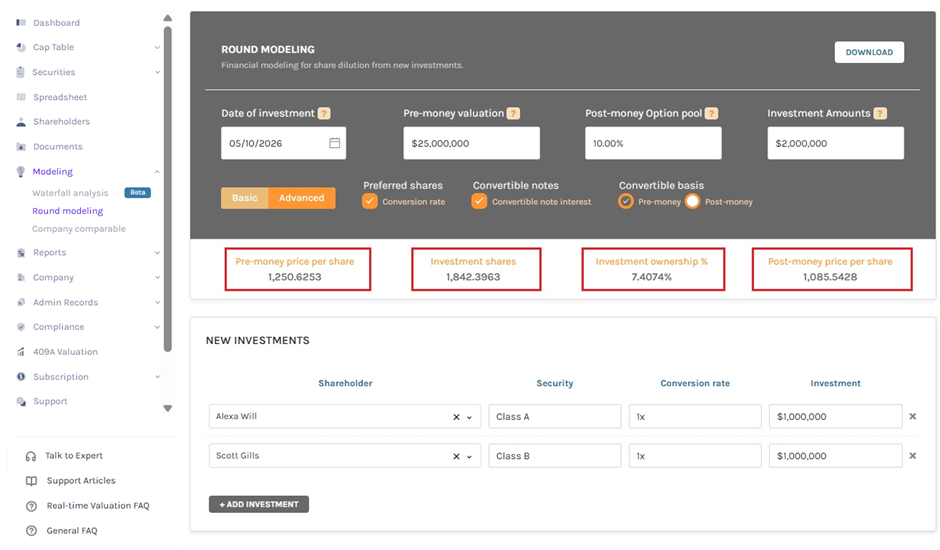Clear the Scott Gills shareholder selection
940x550 pixels.
[456, 456]
